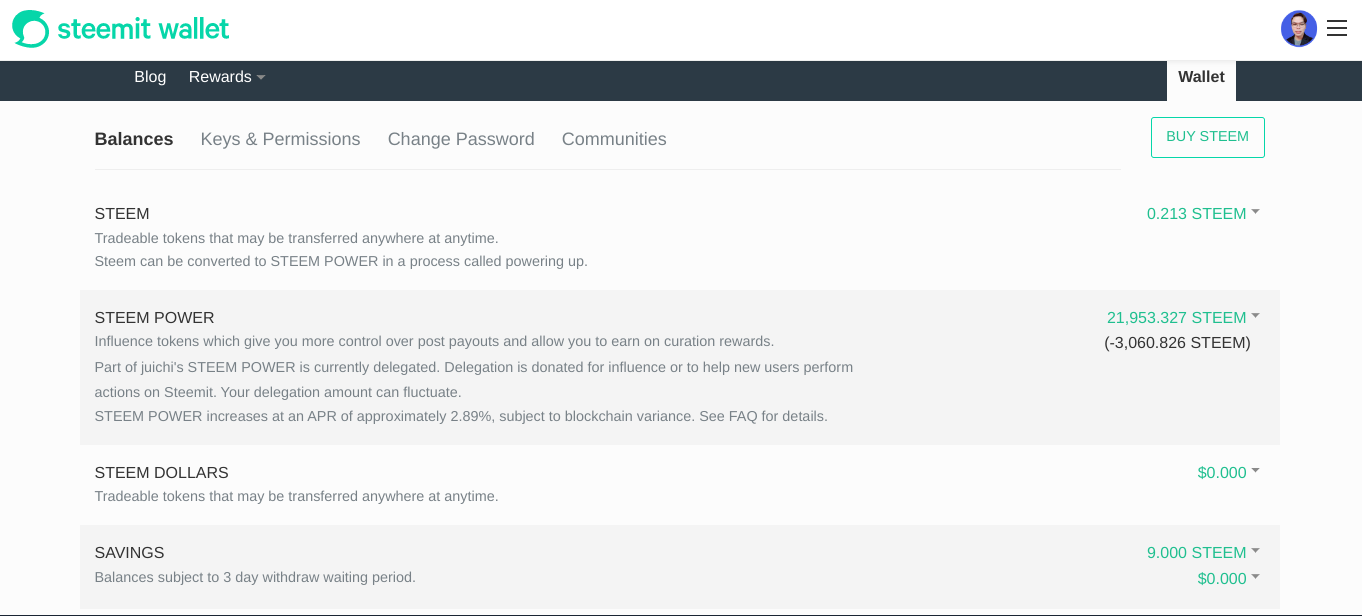Image resolution: width=1362 pixels, height=616 pixels.
Task: Expand the 21,953.327 STEEM power dropdown
Action: pos(1182,318)
